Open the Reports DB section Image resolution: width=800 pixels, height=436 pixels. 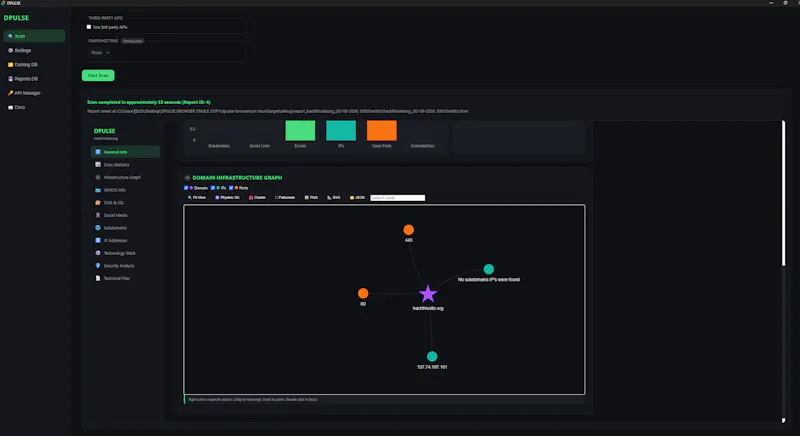pyautogui.click(x=34, y=79)
